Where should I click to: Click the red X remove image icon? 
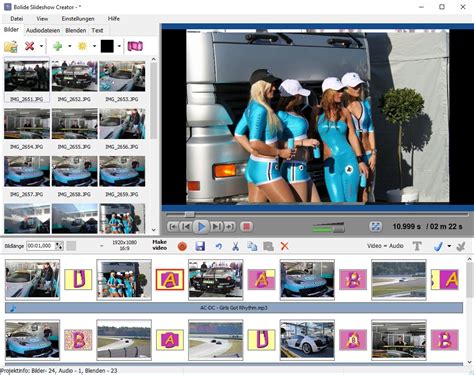tap(30, 46)
